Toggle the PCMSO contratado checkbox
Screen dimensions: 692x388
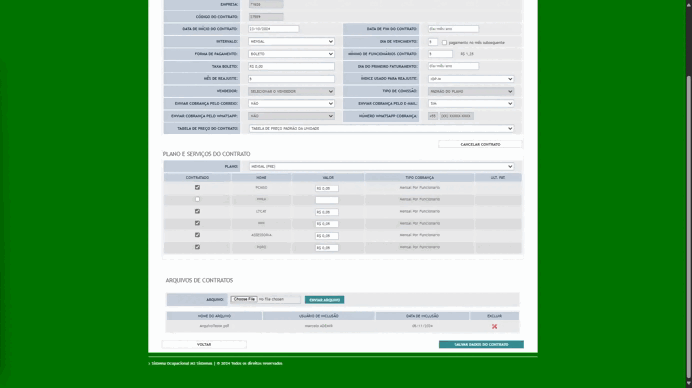click(197, 187)
